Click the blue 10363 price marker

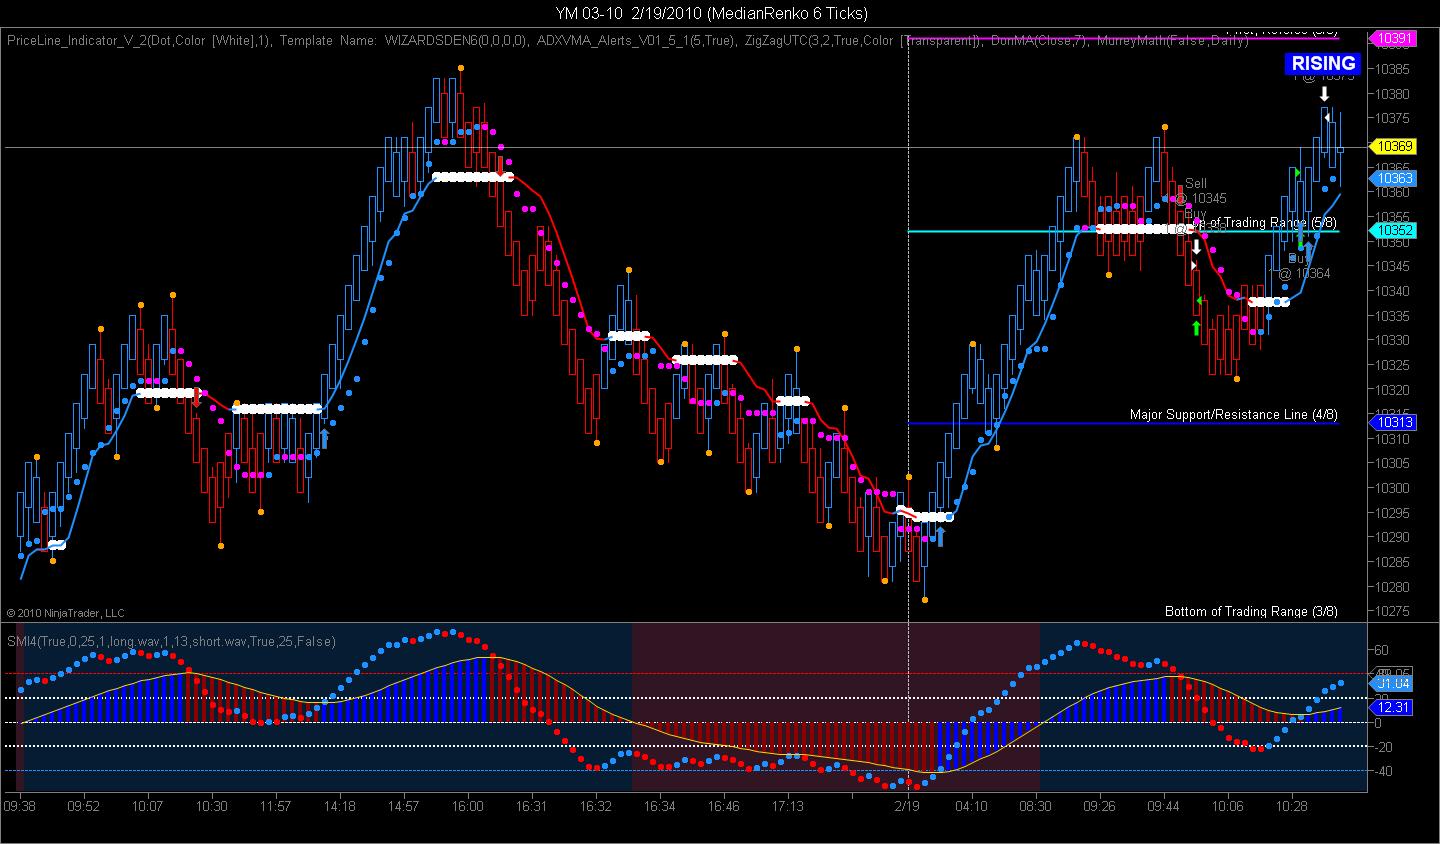click(x=1394, y=179)
